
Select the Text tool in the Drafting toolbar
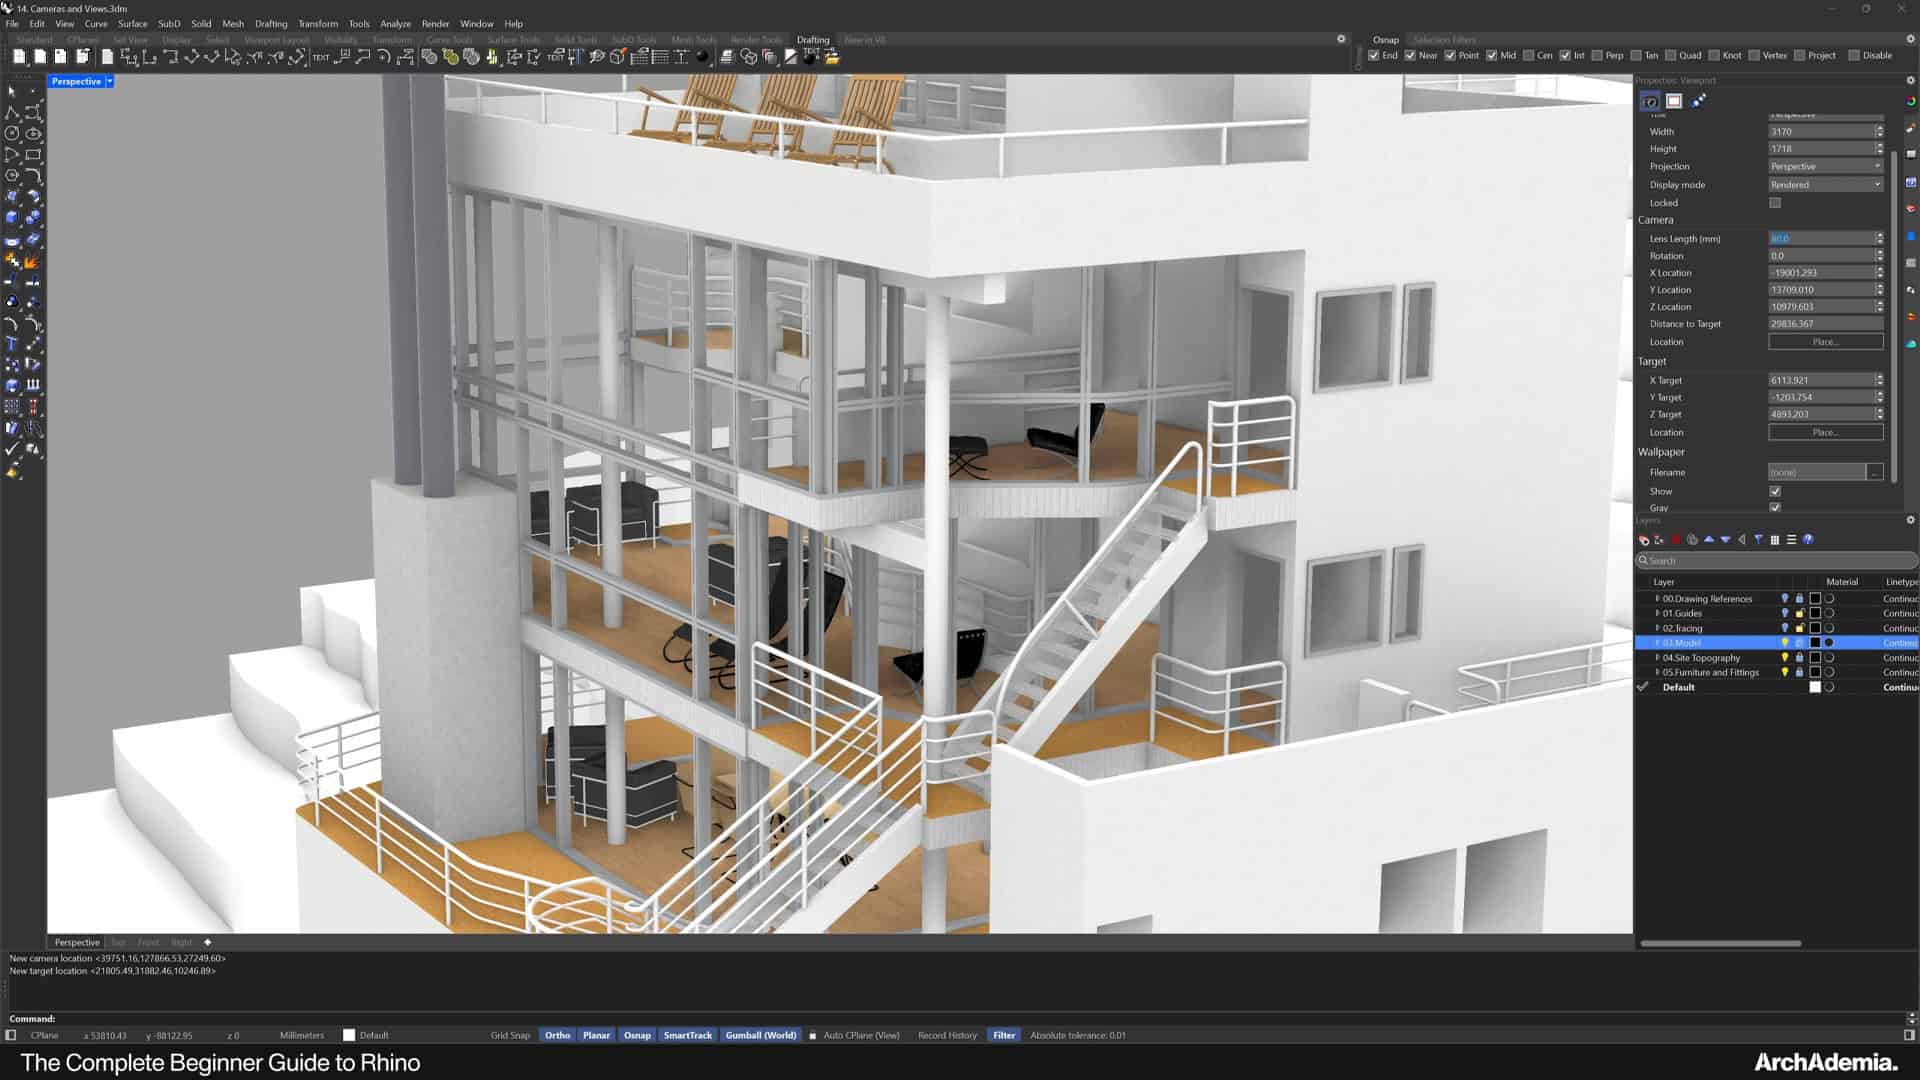[x=320, y=57]
